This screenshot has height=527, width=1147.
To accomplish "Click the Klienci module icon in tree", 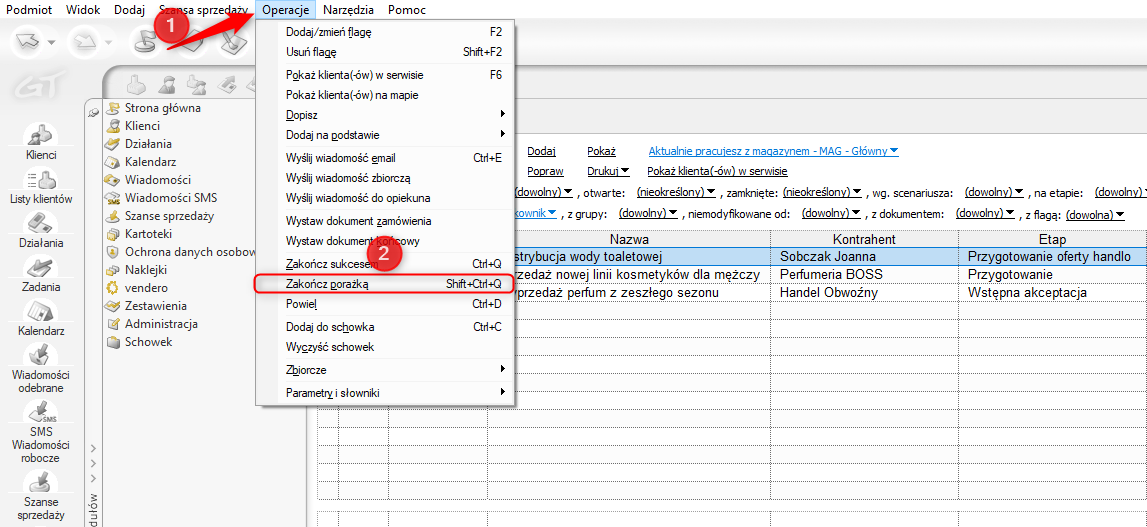I will coord(113,126).
